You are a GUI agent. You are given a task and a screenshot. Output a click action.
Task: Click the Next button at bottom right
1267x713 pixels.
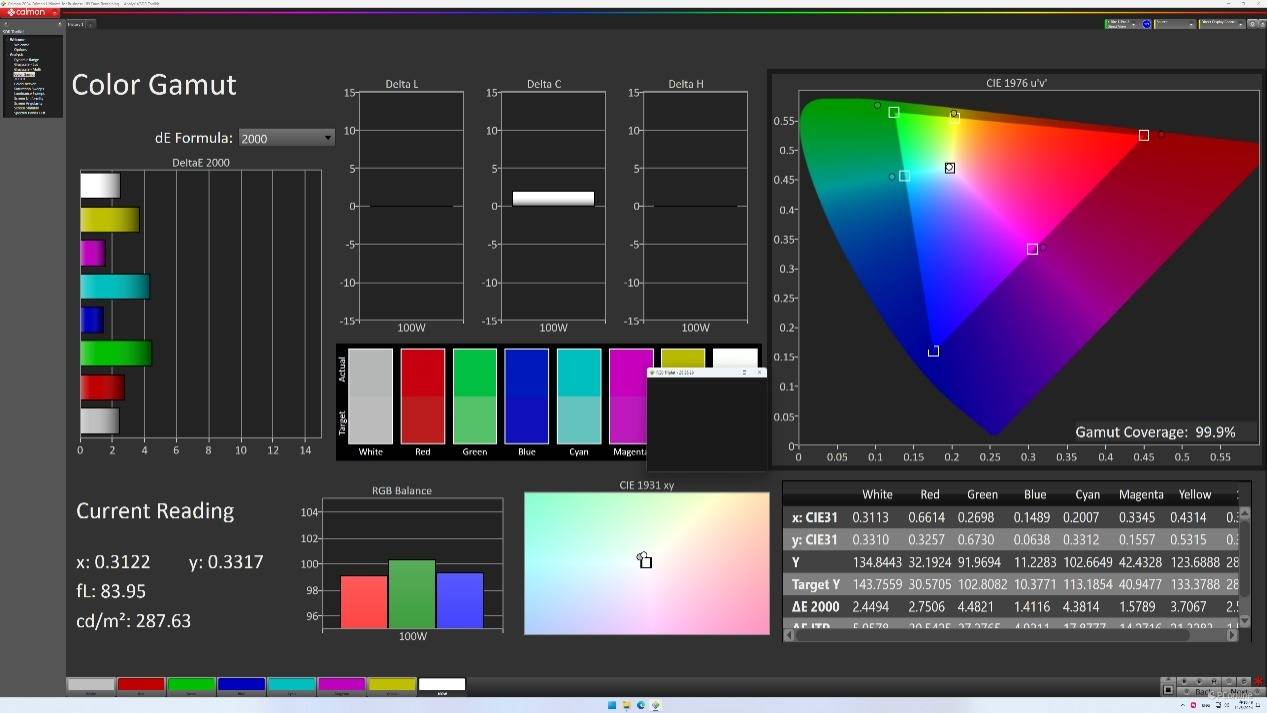tap(1239, 691)
